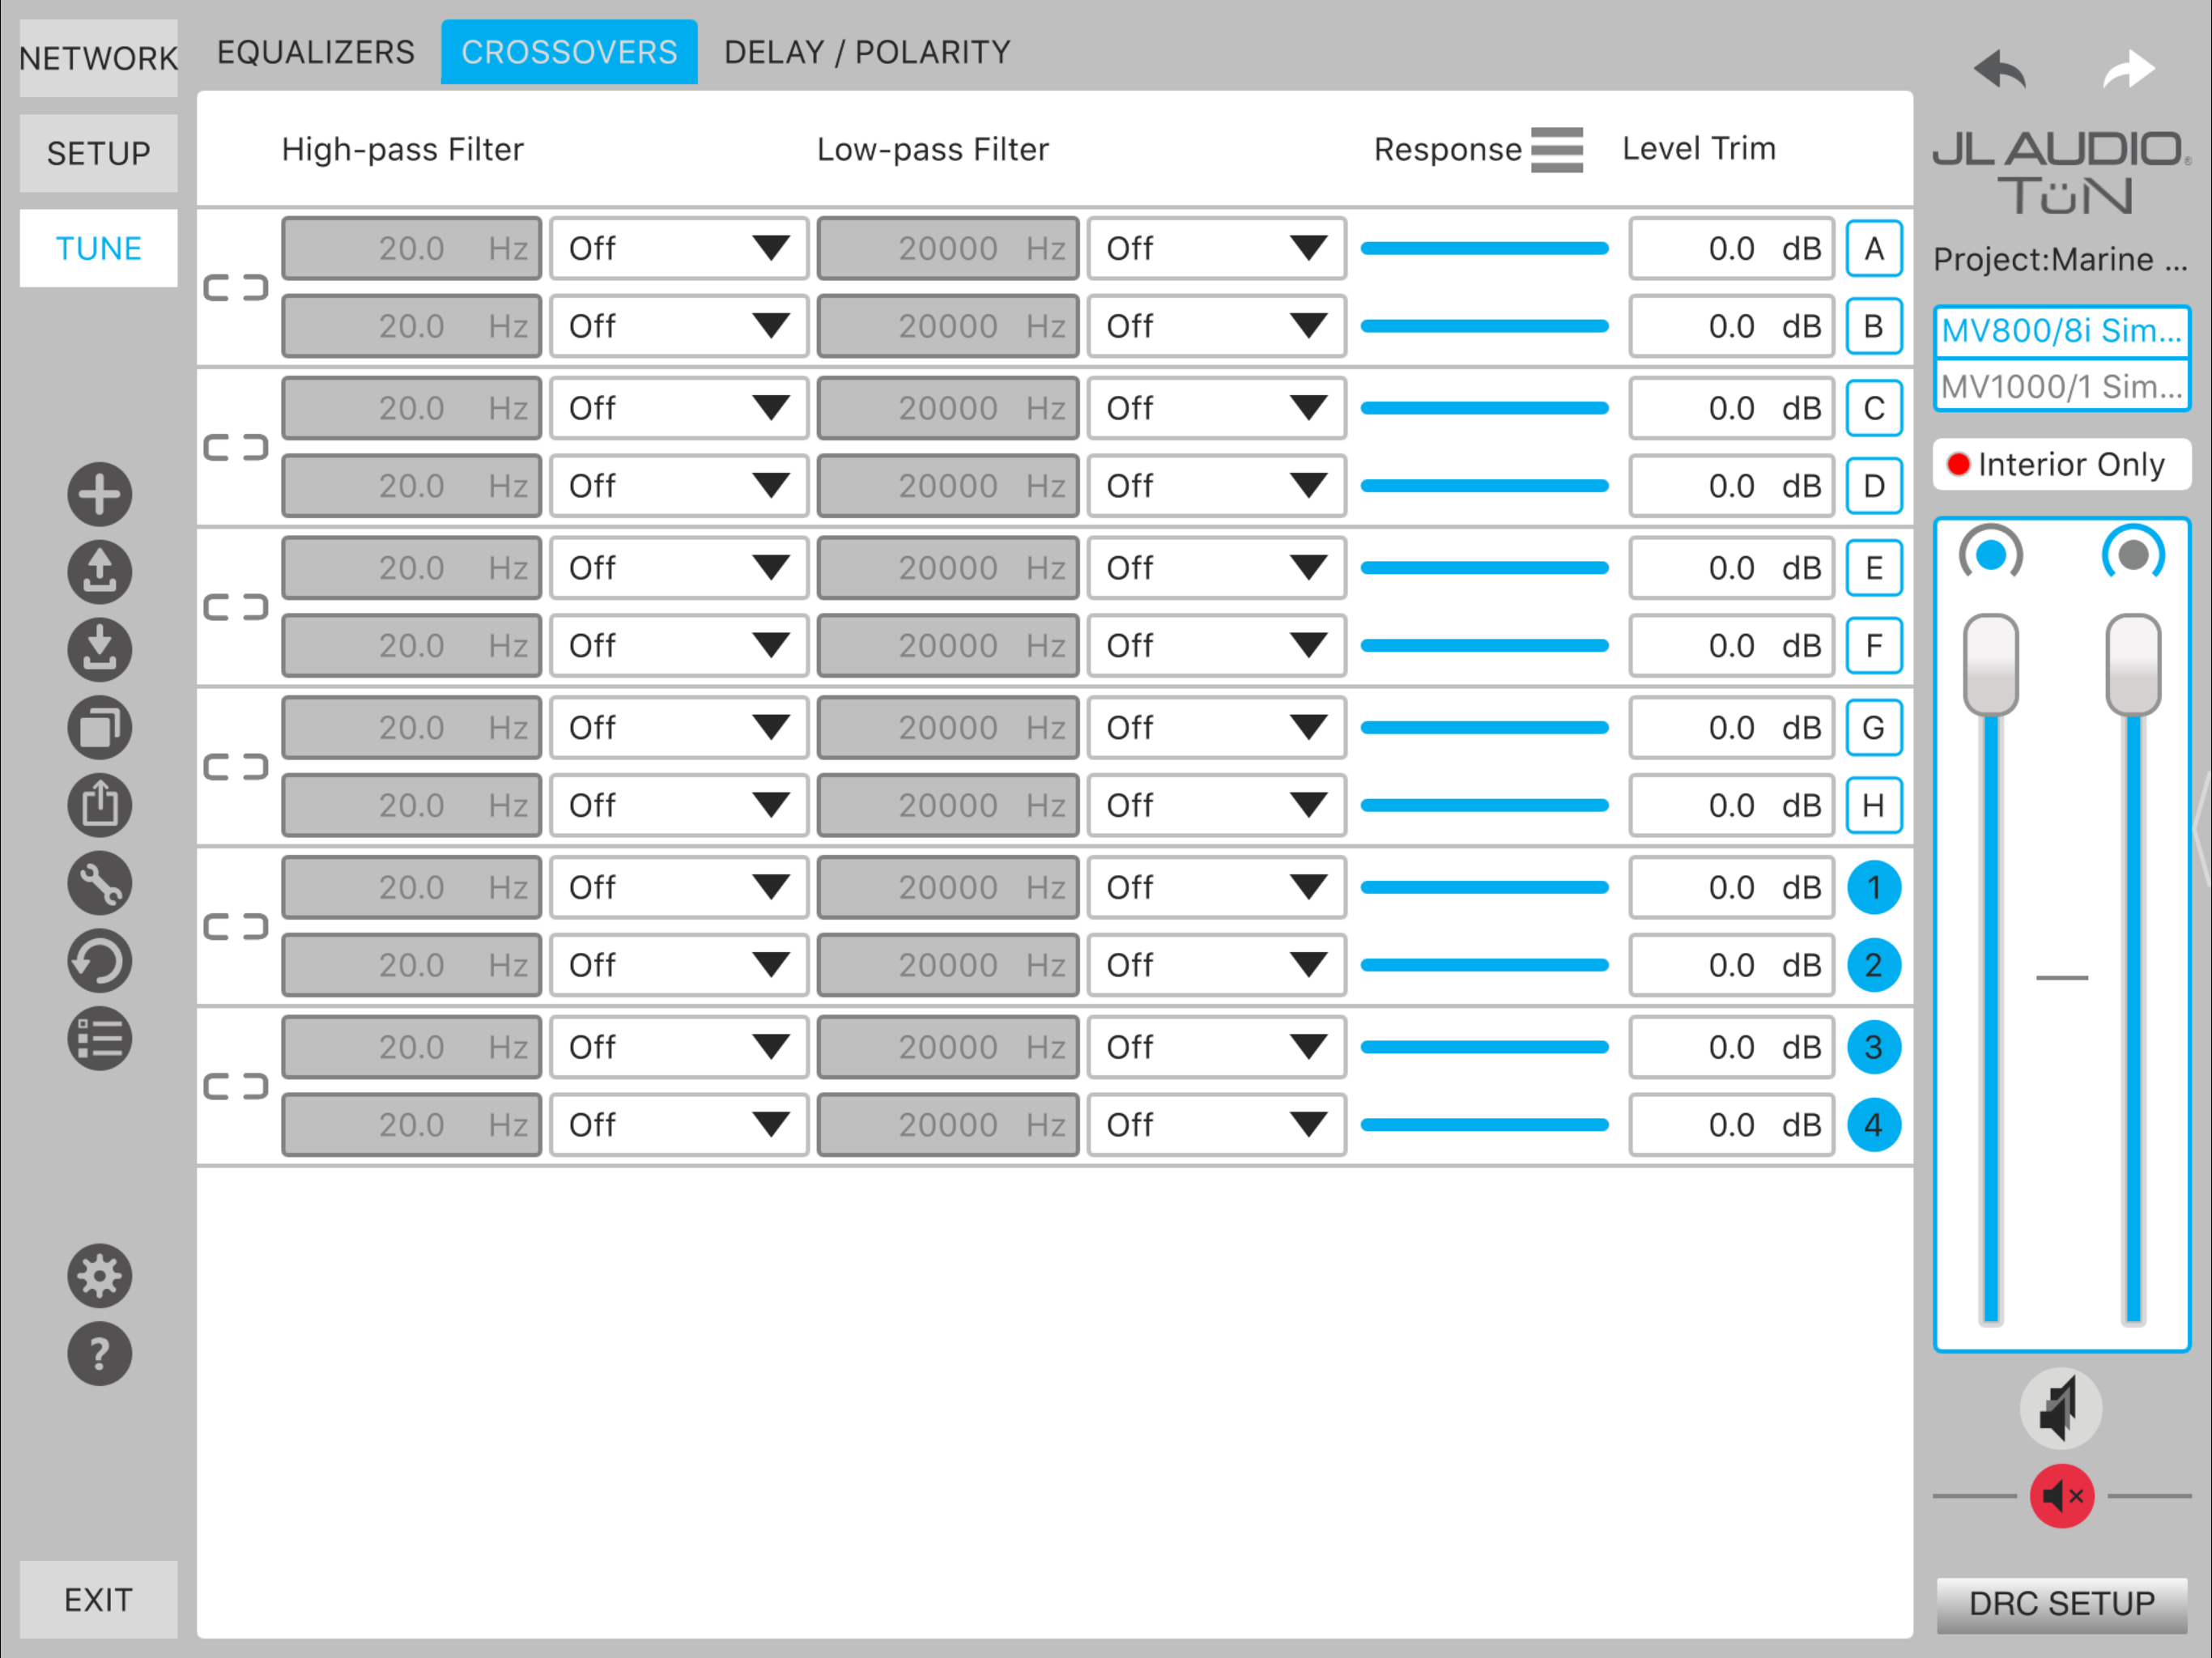Open the DELAY / POLARITY tab
2212x1658 pixels.
tap(867, 52)
